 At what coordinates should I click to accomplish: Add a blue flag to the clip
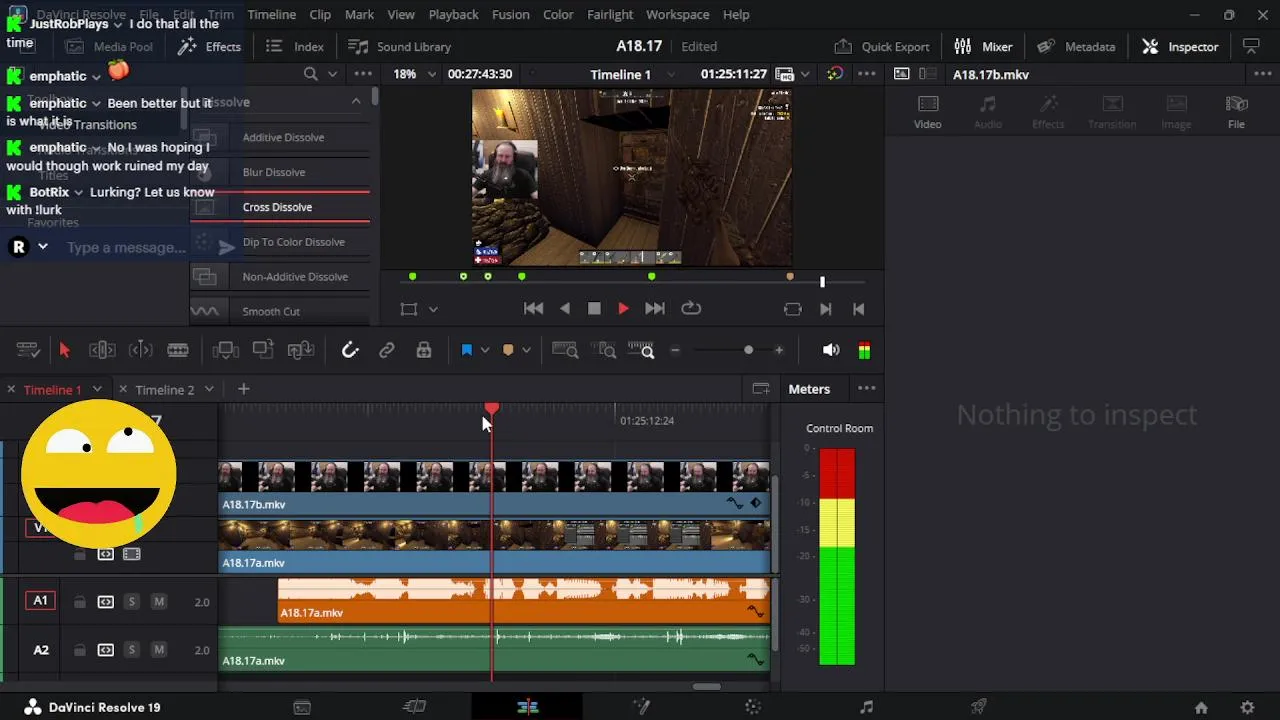(466, 350)
